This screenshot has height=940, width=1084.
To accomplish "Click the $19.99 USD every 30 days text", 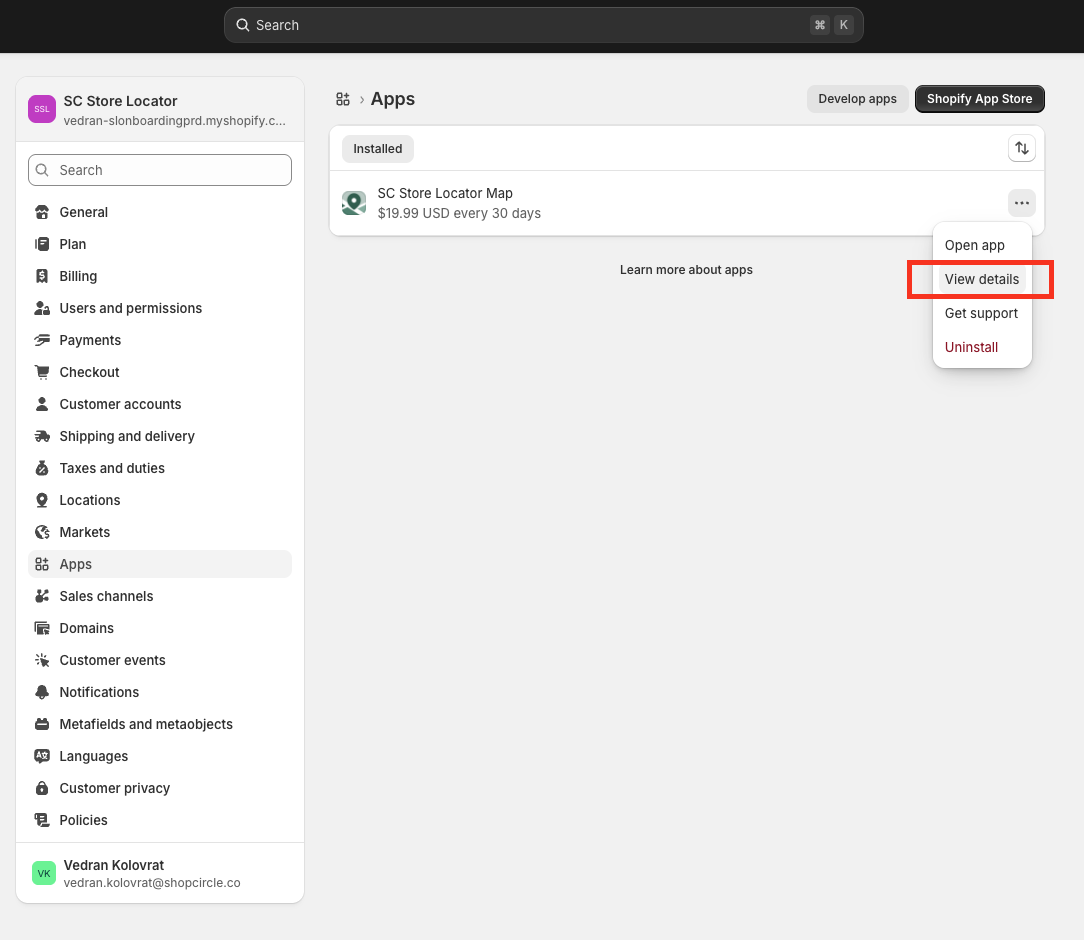I will pos(459,214).
